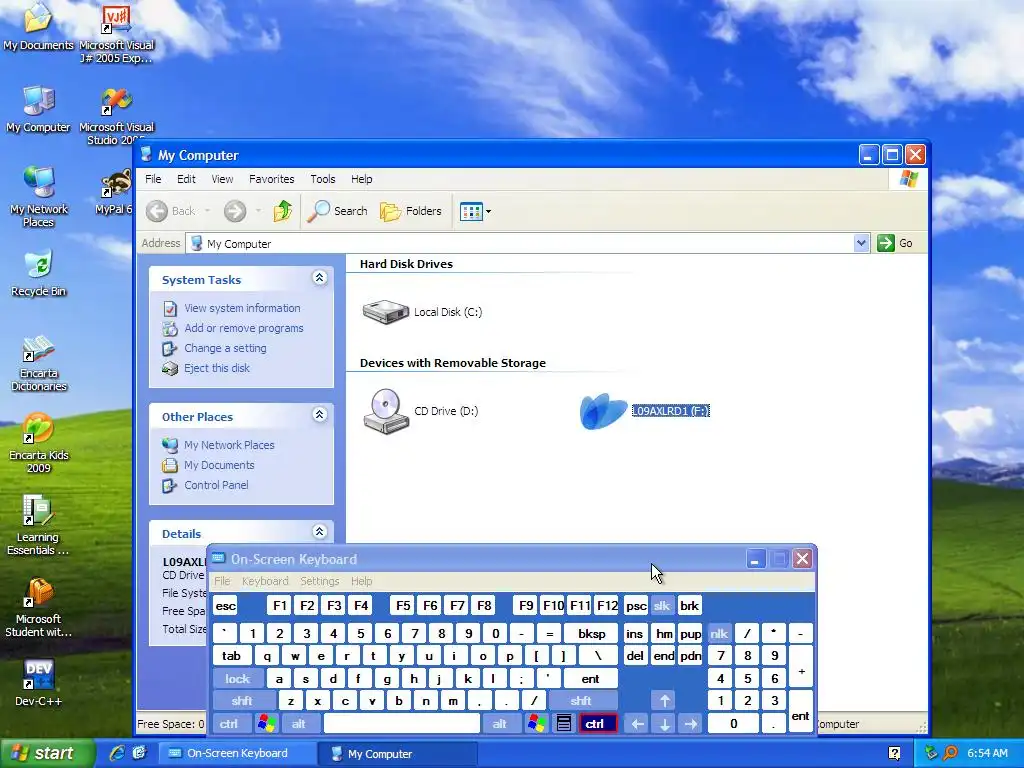Viewport: 1024px width, 768px height.
Task: Click View system information link
Action: click(x=242, y=308)
